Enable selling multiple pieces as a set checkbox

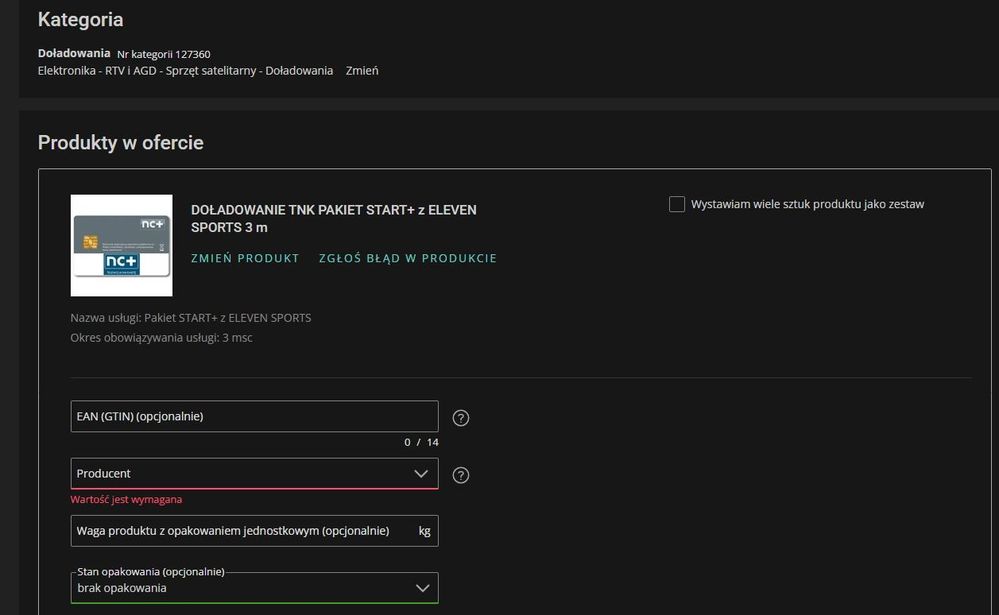pos(677,204)
